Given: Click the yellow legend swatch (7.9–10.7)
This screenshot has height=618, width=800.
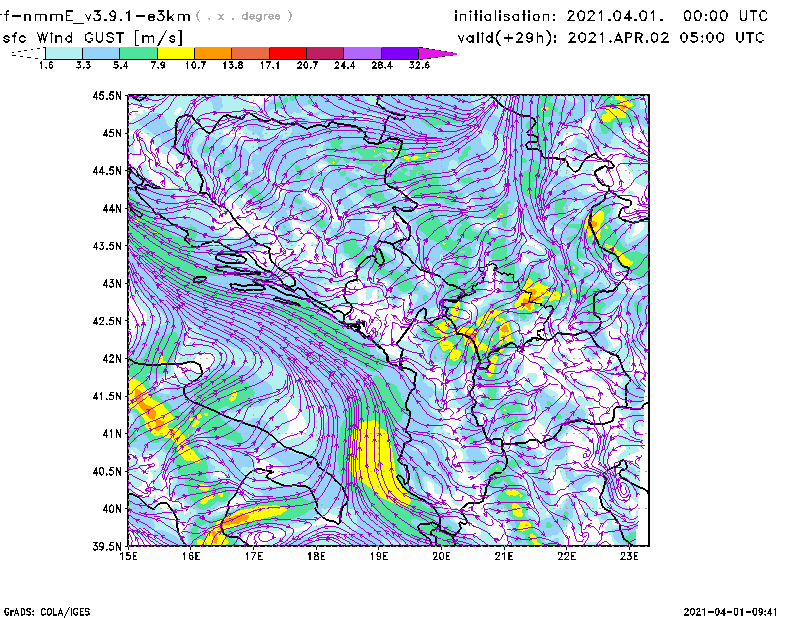Looking at the screenshot, I should [x=176, y=53].
